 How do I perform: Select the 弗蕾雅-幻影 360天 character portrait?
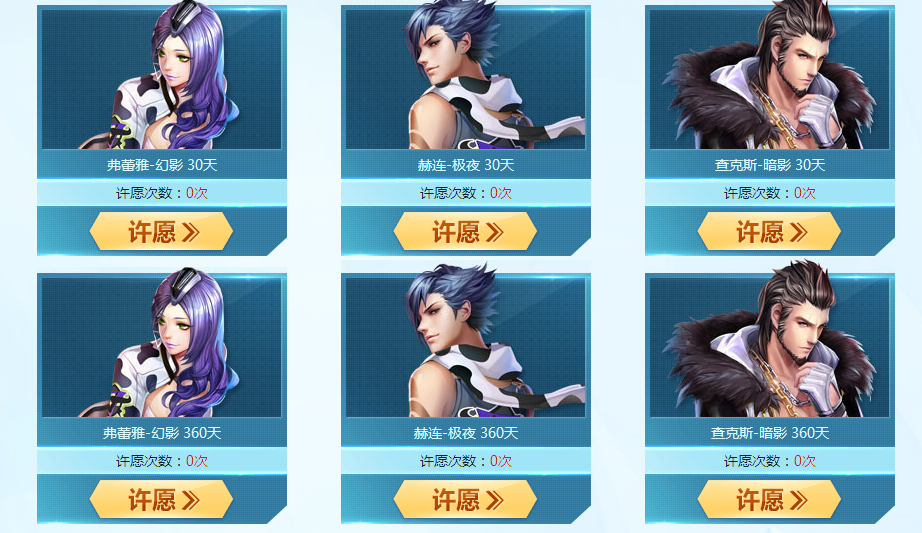162,347
